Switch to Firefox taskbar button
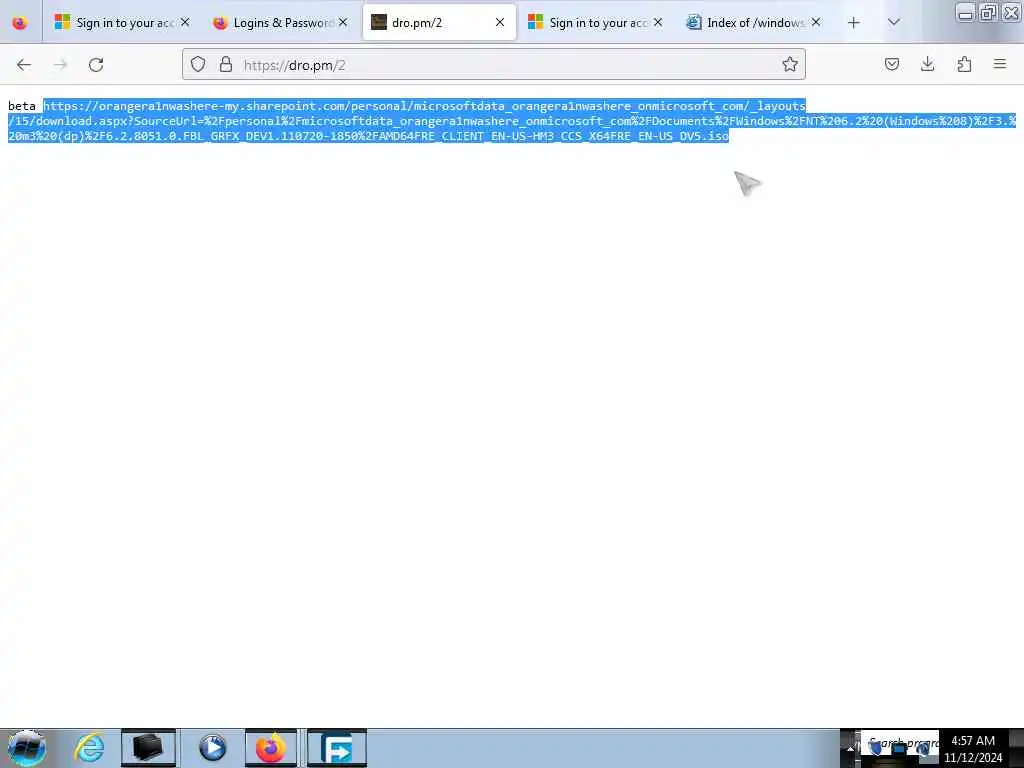1024x768 pixels. (270, 748)
